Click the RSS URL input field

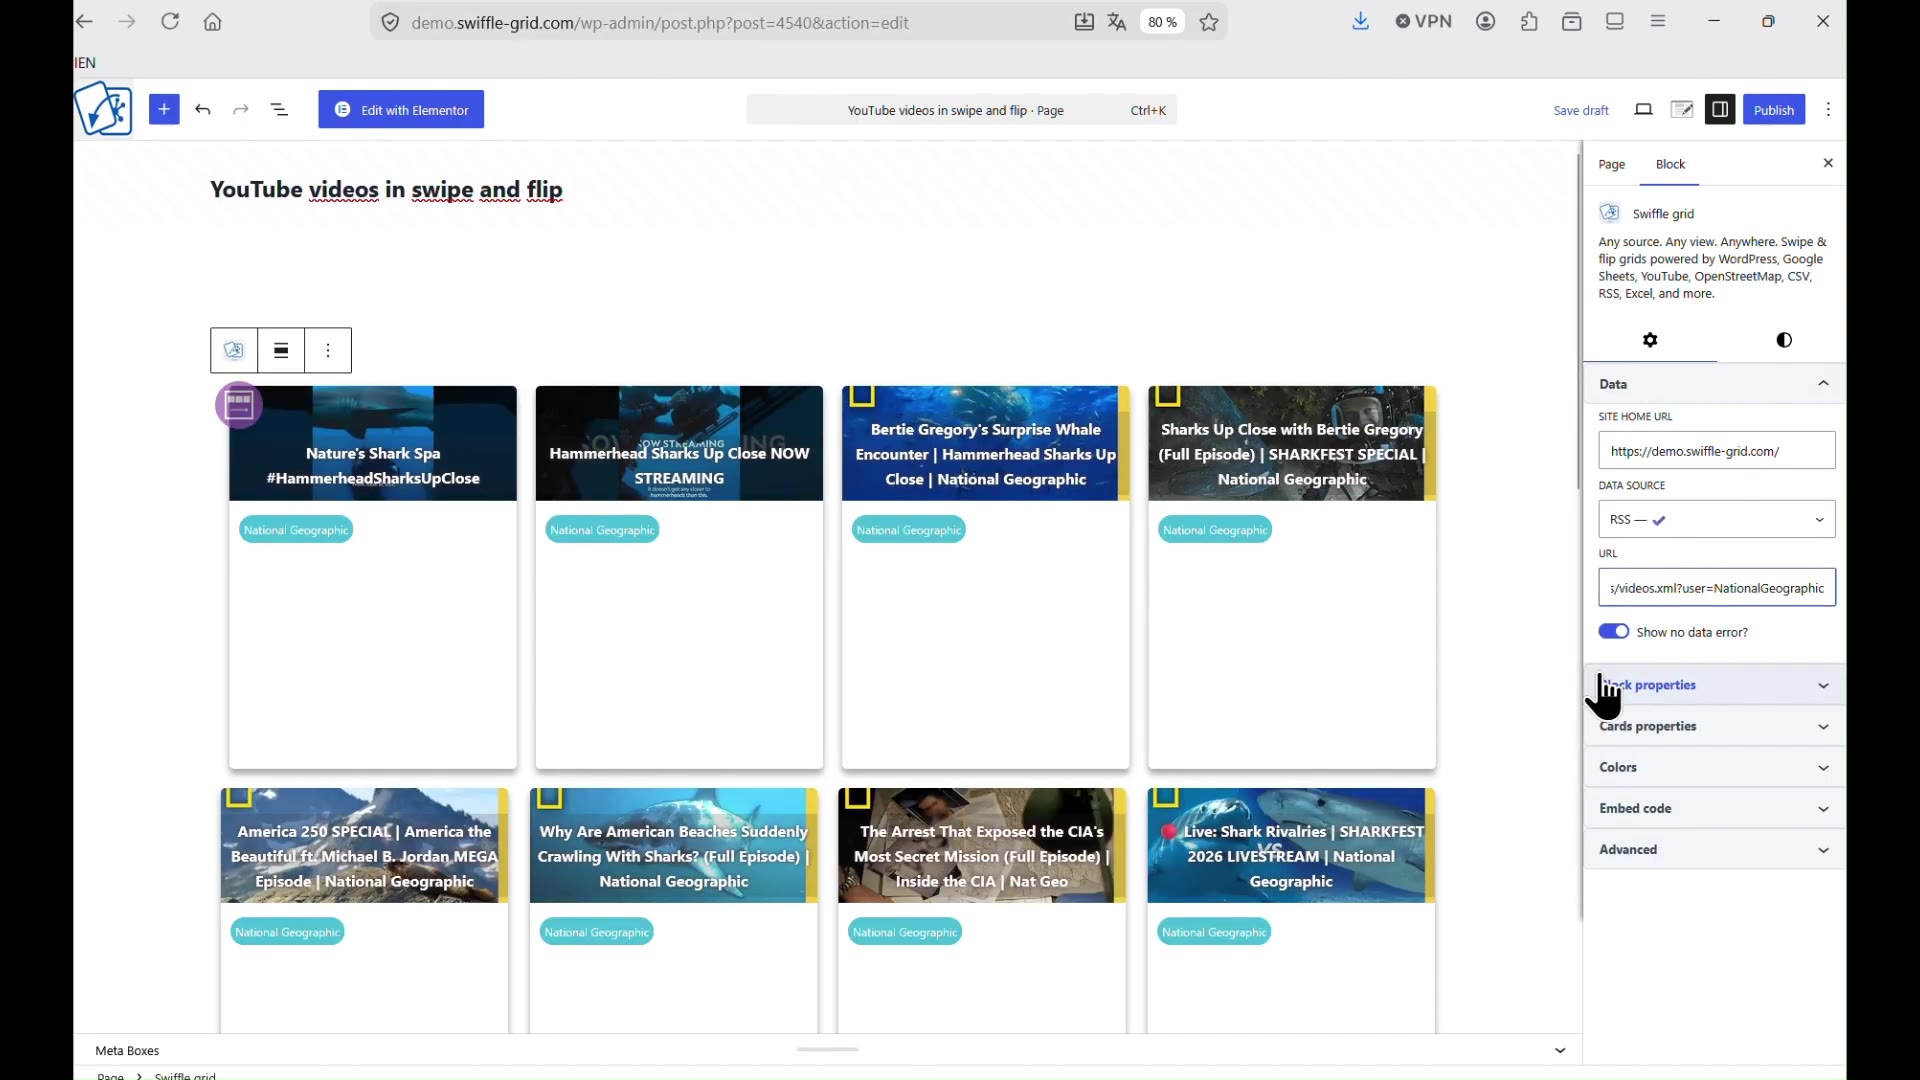1717,588
